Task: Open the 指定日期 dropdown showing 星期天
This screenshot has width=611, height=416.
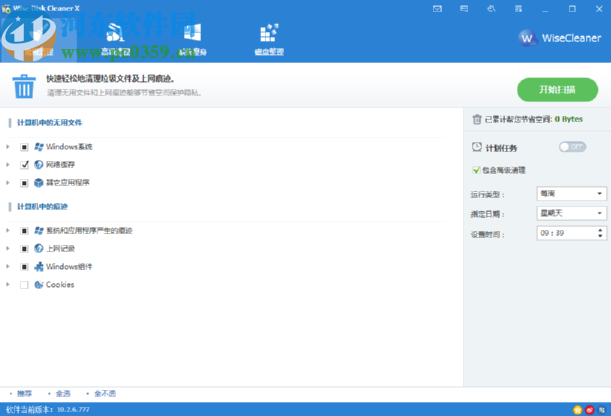Action: 572,213
